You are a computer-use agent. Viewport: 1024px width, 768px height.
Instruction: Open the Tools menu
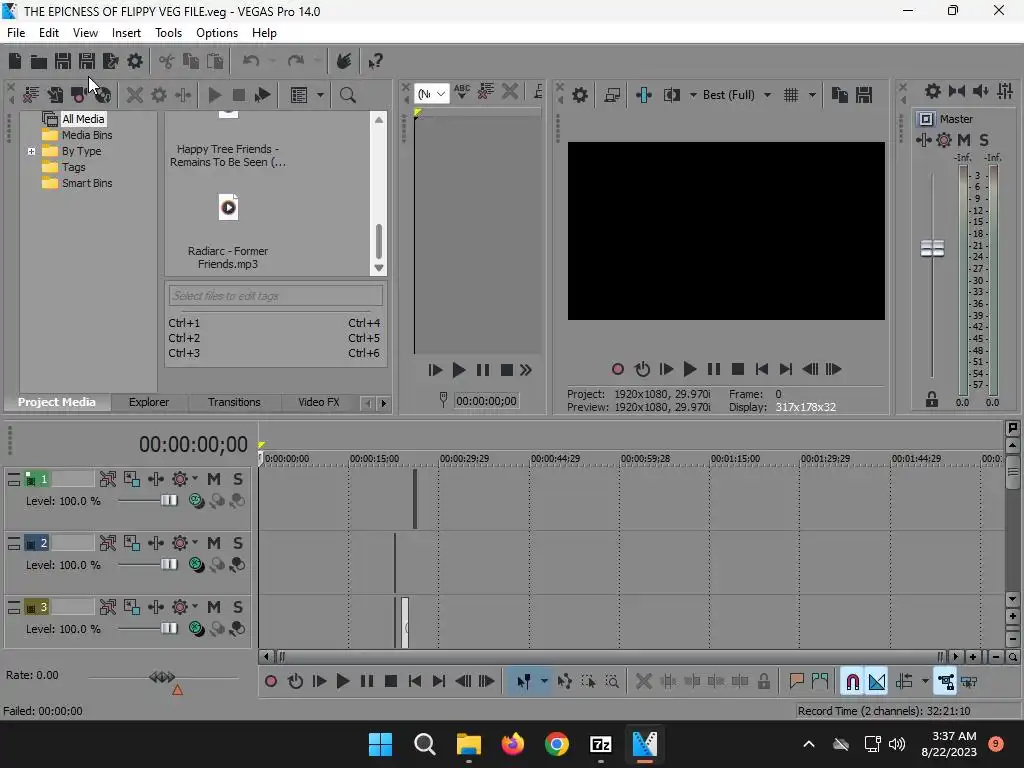[x=168, y=33]
